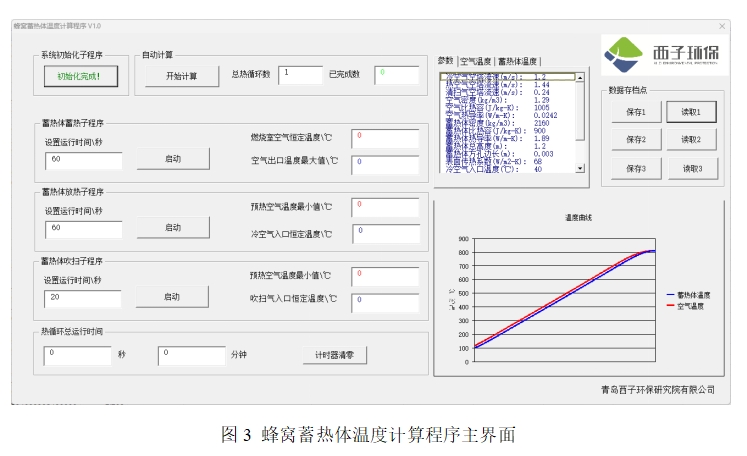This screenshot has height=456, width=747.
Task: Focus 设置运行时间 field in 蓄热体放热子程序
Action: point(83,229)
